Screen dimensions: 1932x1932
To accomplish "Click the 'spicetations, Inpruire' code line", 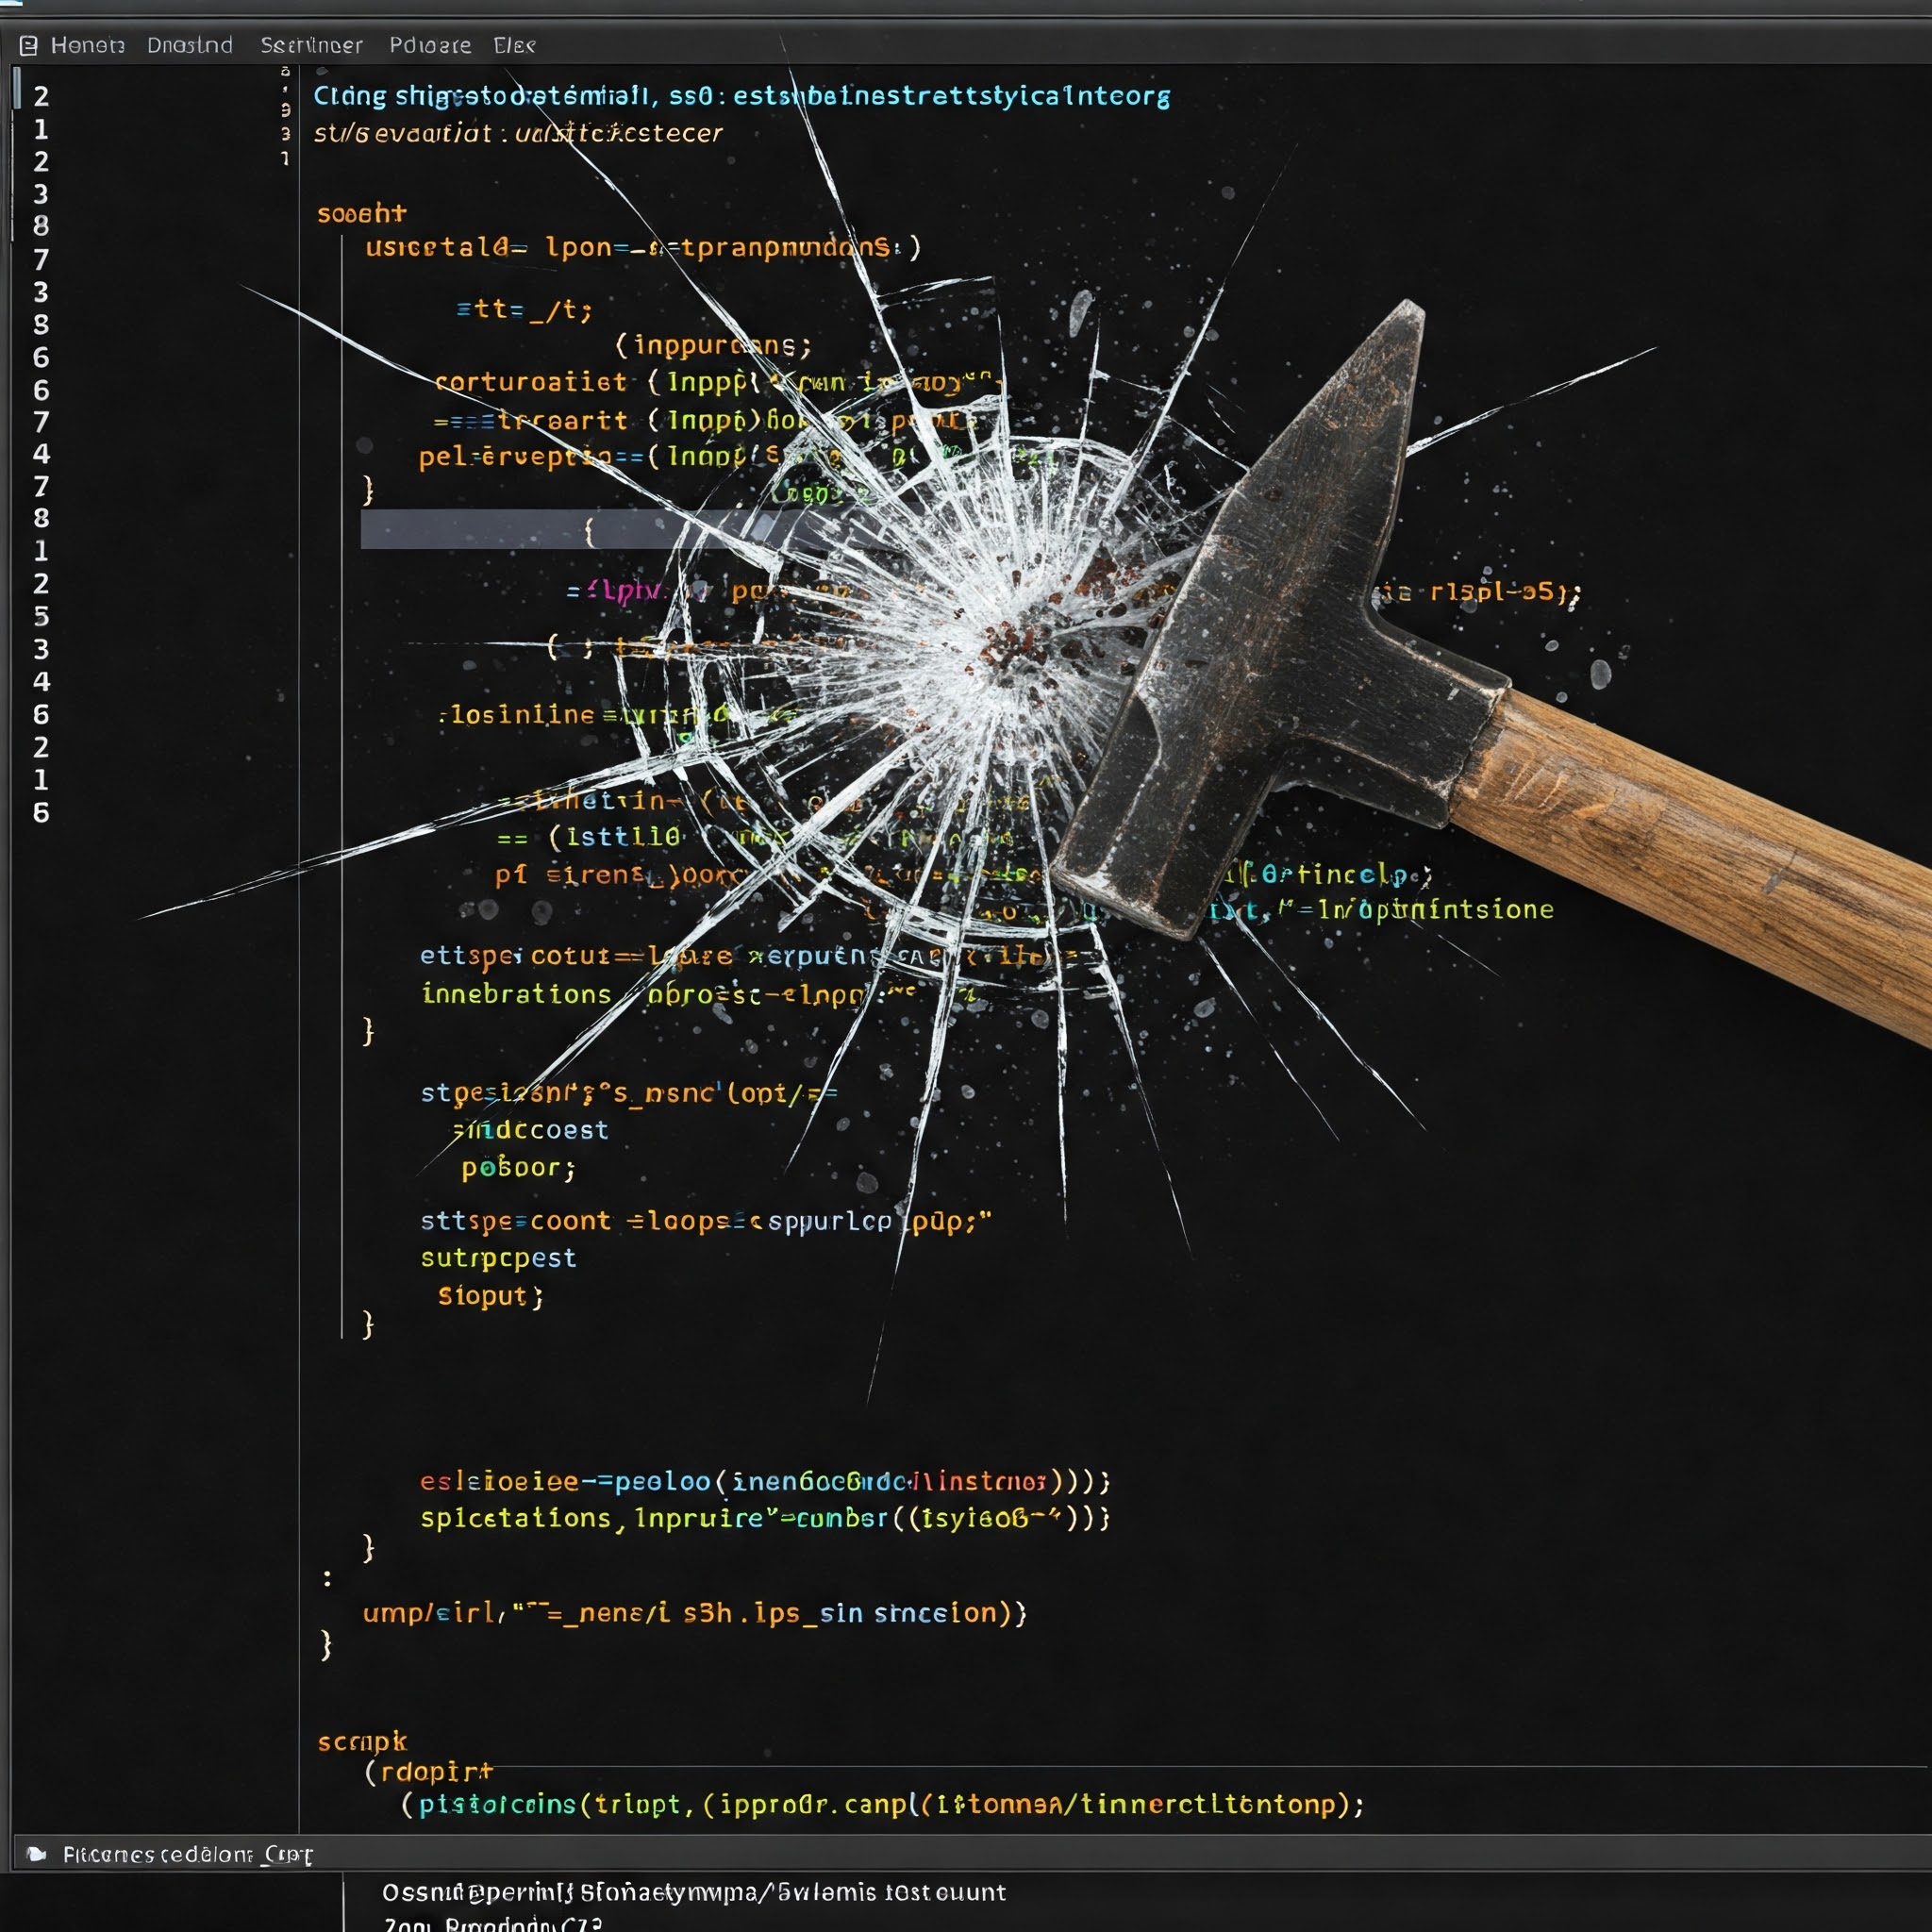I will pos(764,1518).
